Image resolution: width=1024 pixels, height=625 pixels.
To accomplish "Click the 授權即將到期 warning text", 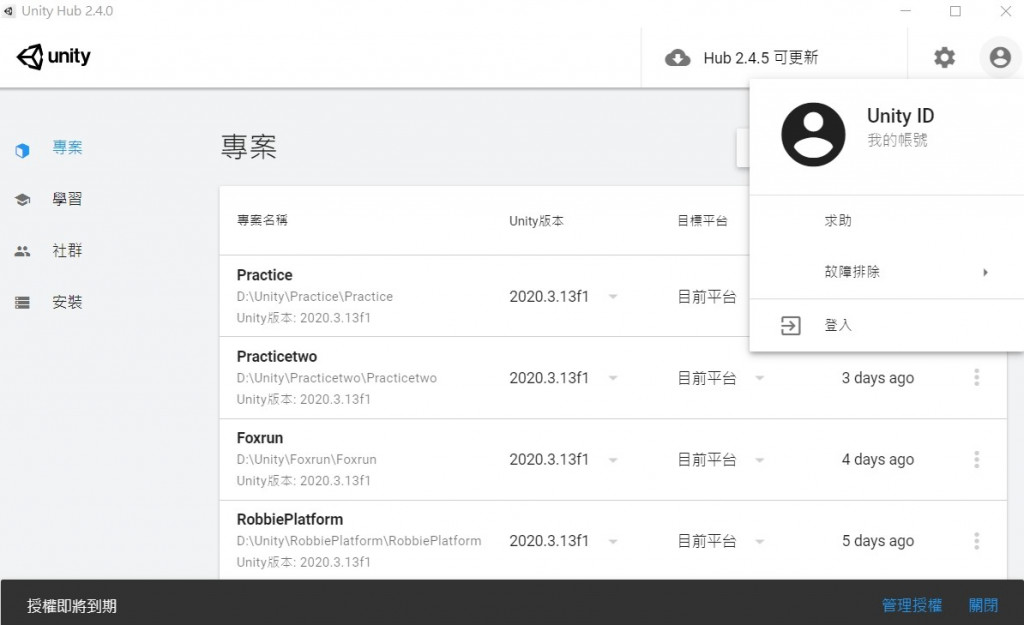I will pyautogui.click(x=72, y=606).
